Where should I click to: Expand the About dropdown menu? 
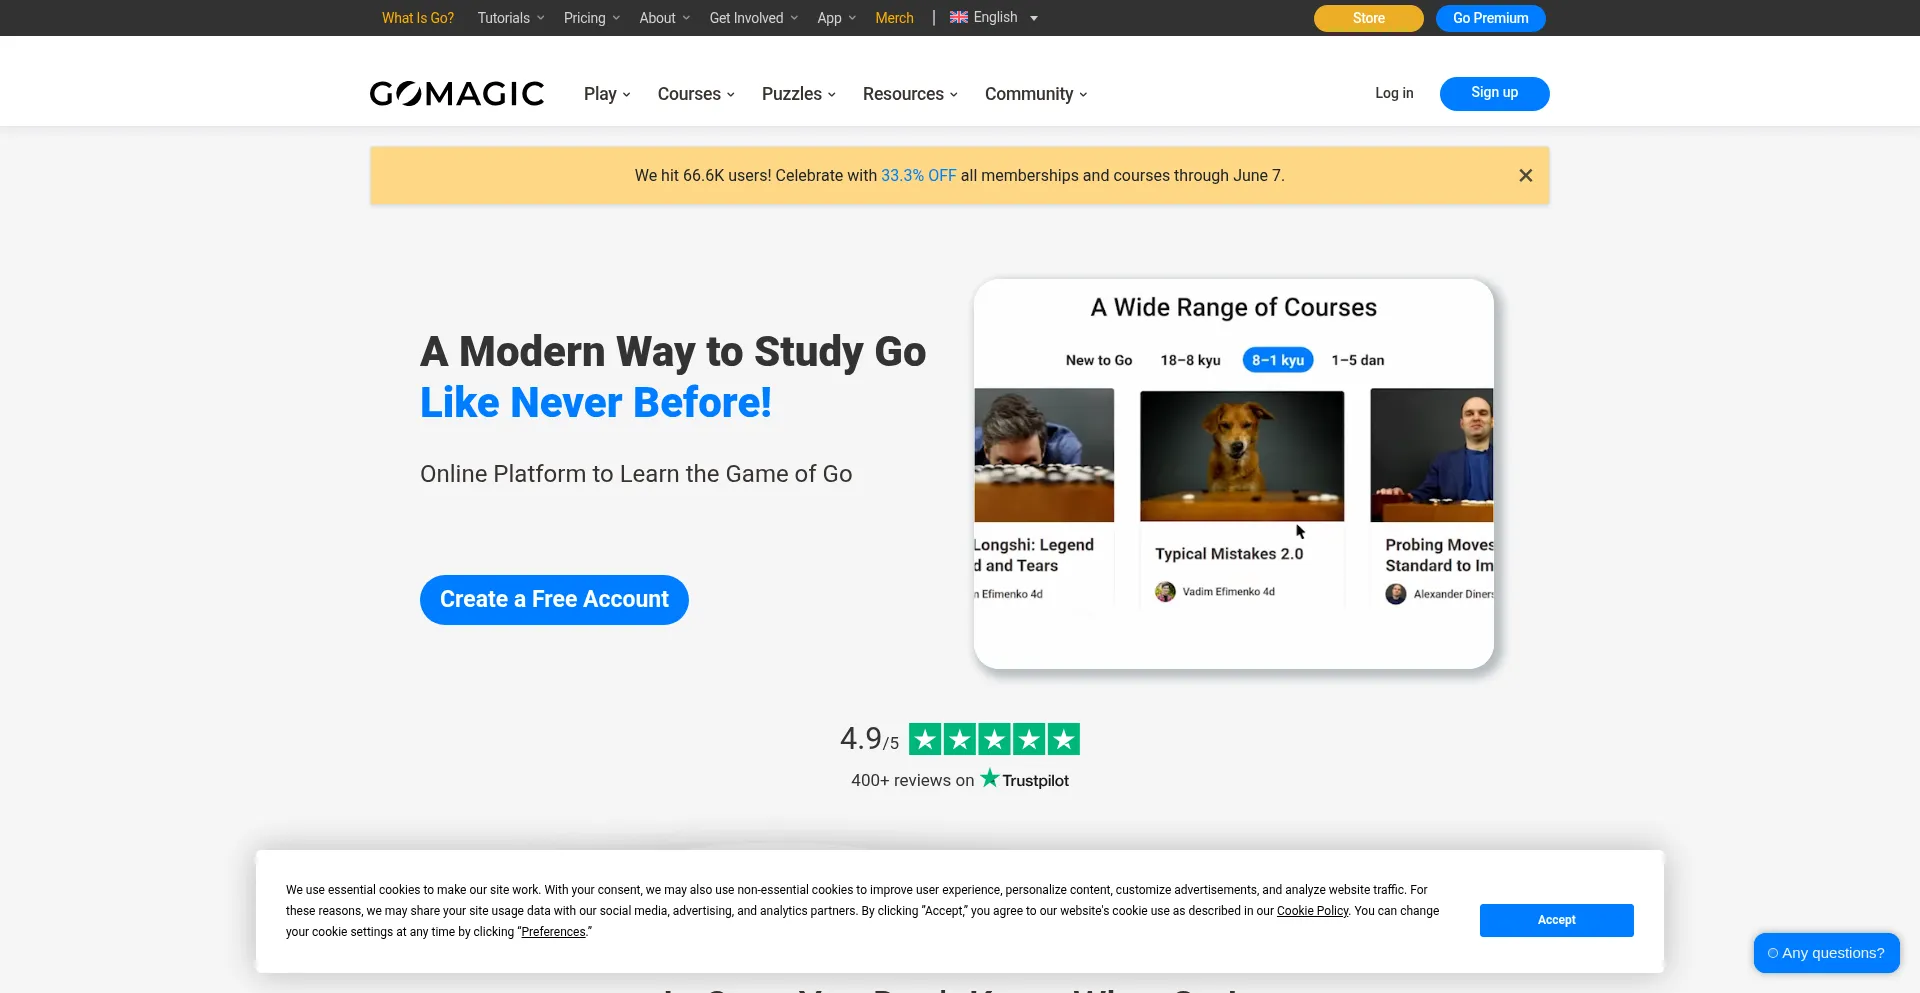[665, 18]
